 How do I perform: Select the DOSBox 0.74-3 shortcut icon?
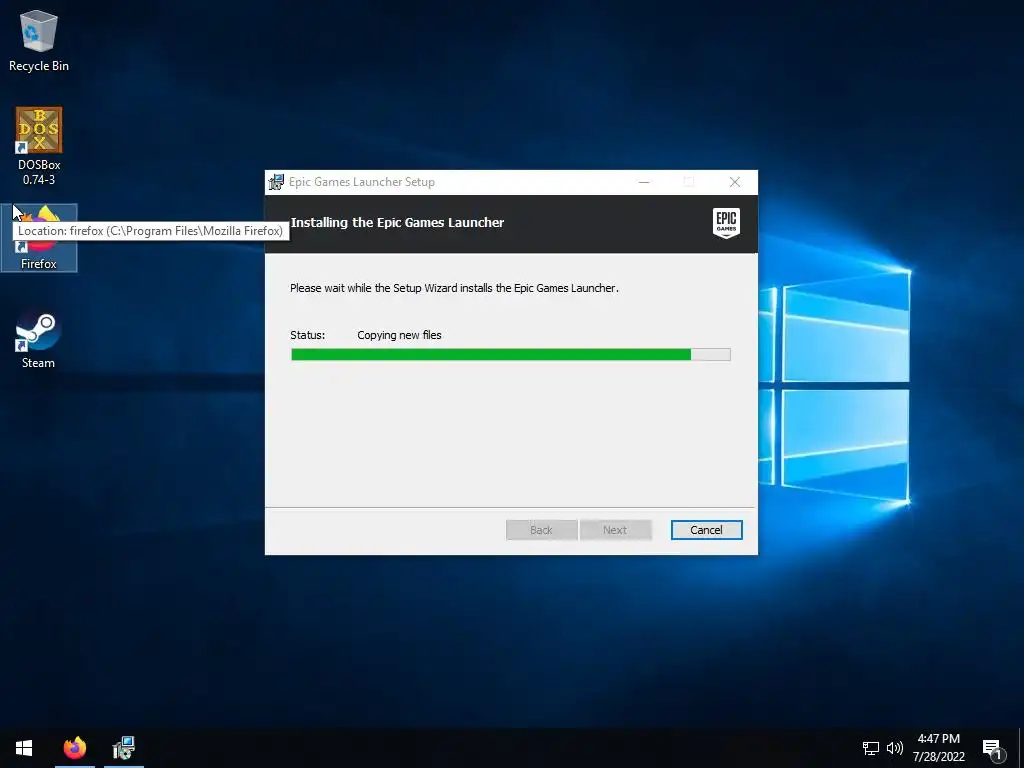click(x=39, y=146)
